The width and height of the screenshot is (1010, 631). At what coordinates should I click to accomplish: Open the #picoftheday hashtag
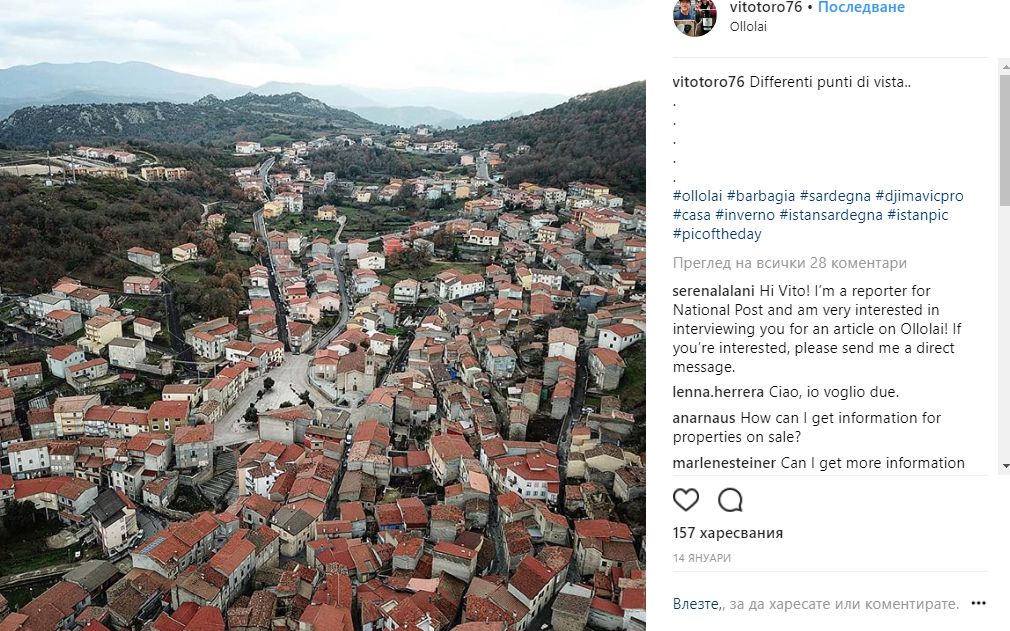click(717, 234)
